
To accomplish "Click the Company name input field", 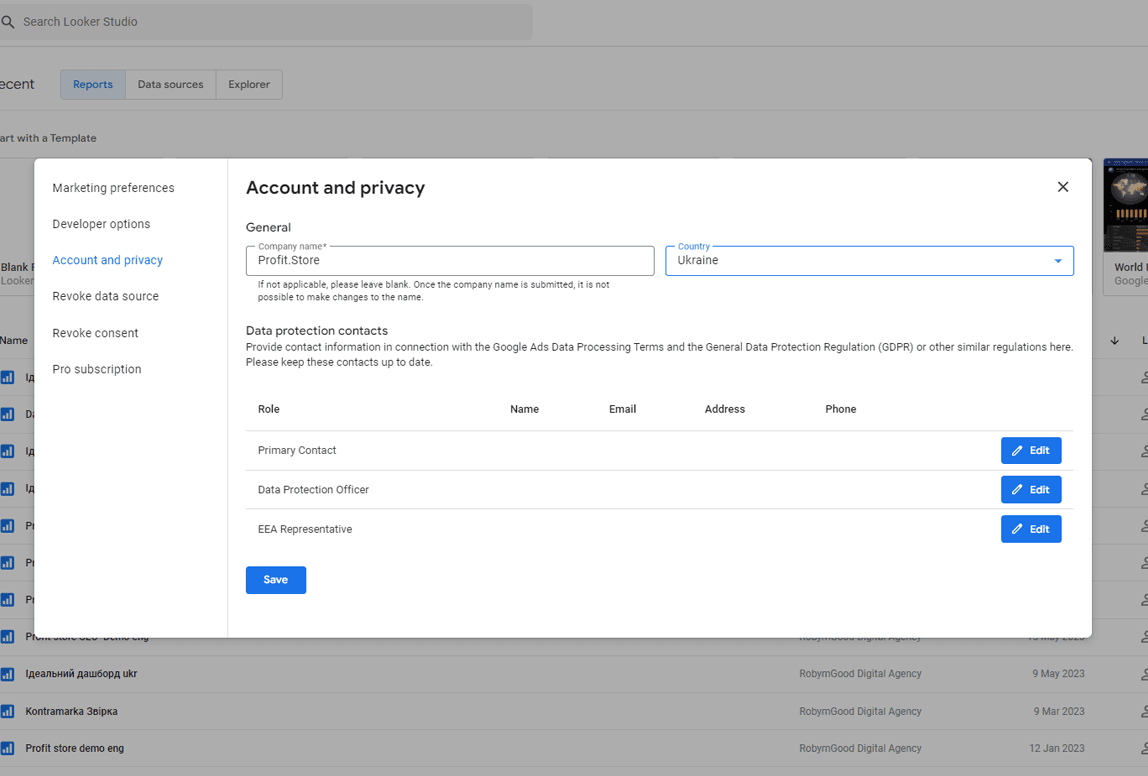I will [450, 261].
